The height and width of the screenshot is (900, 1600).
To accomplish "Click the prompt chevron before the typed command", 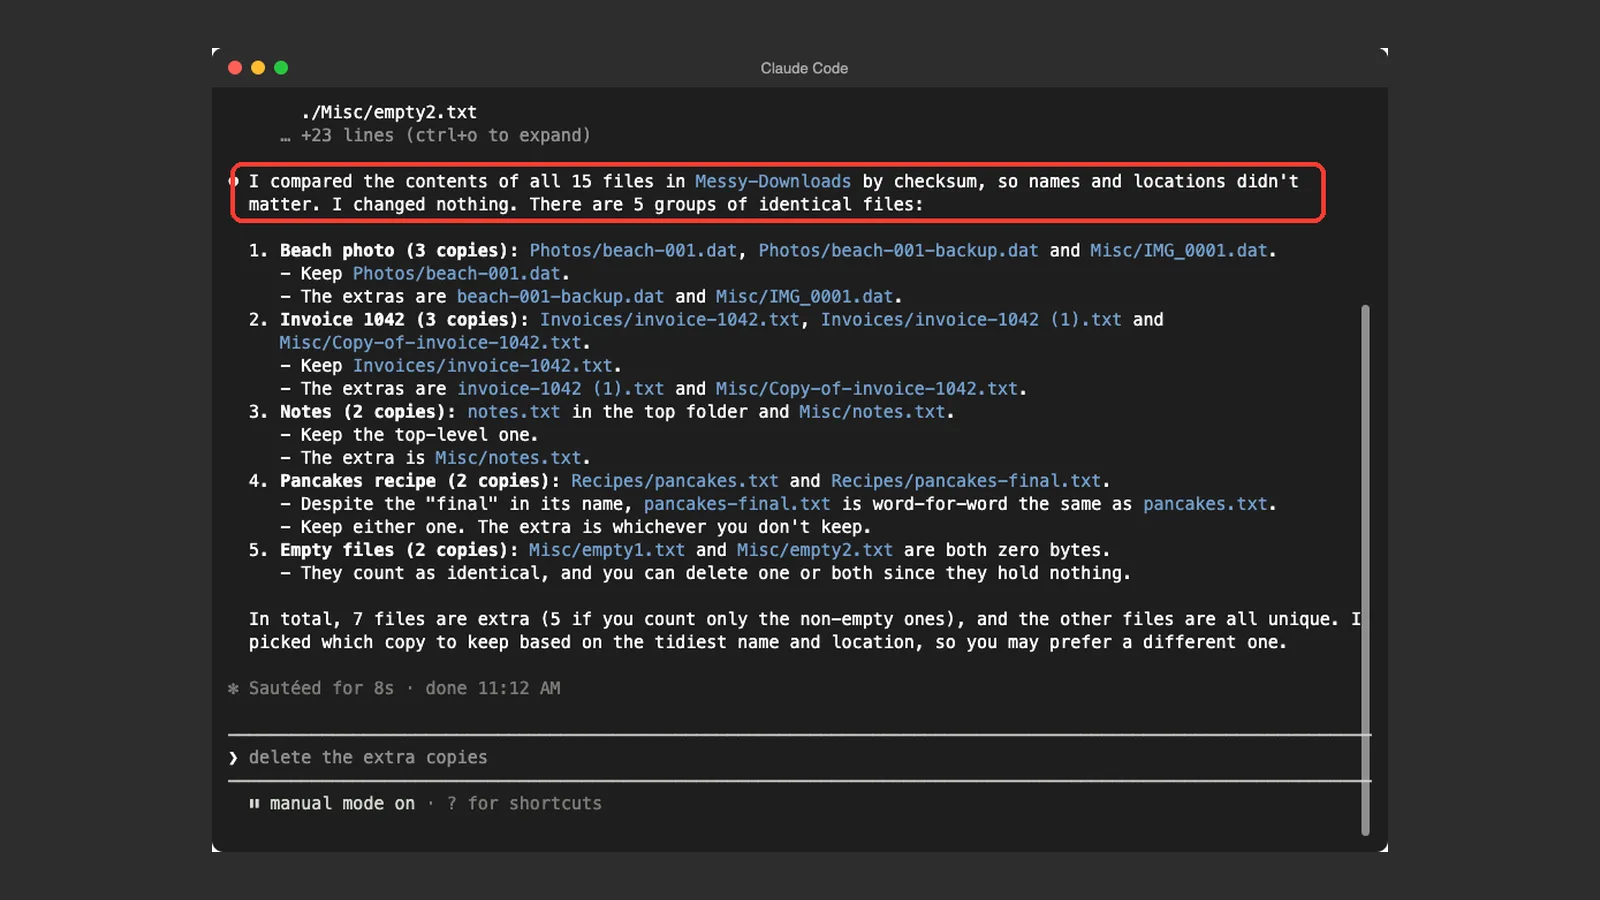I will coord(233,758).
